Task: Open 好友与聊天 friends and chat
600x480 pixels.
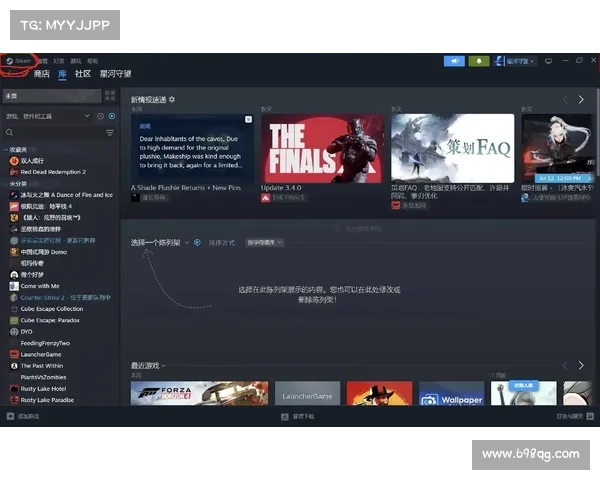Action: pyautogui.click(x=575, y=416)
